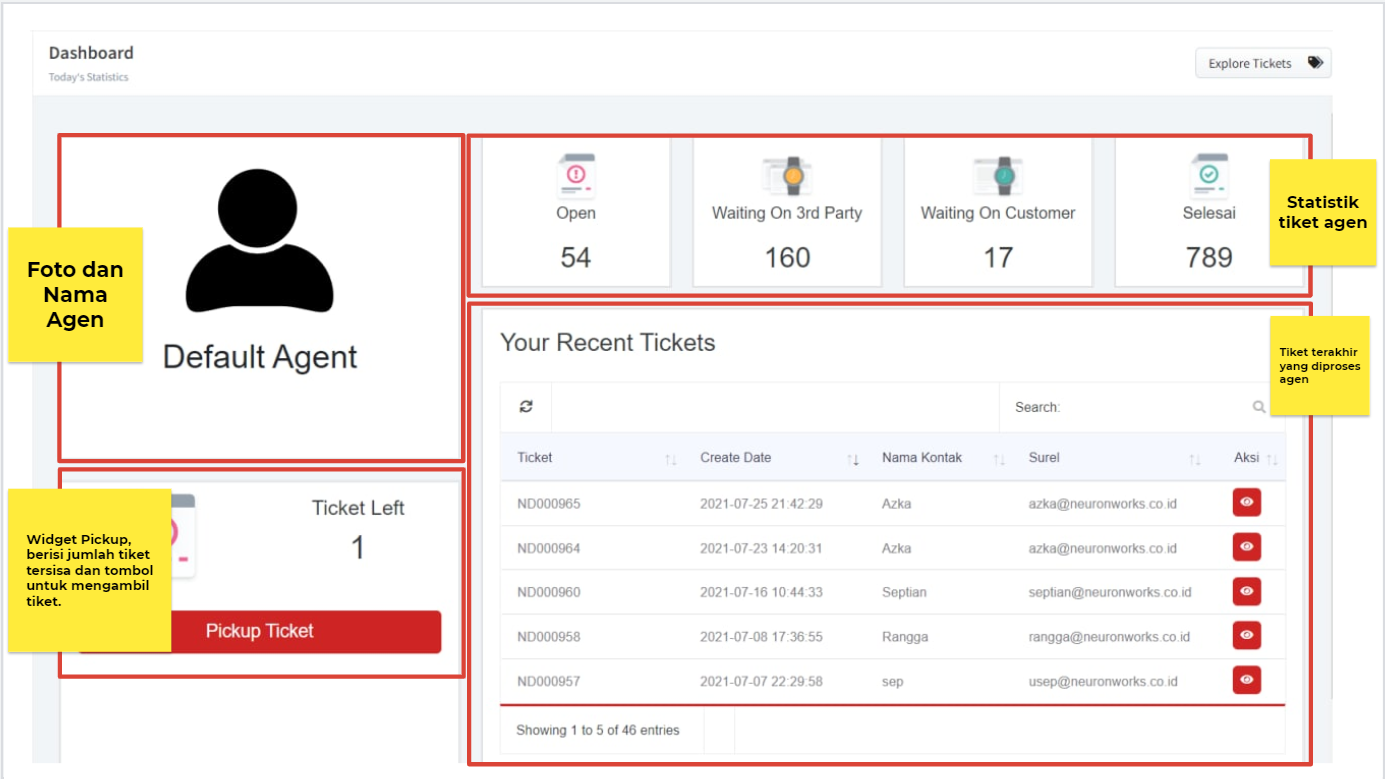Sort table by Nama Kontak column
Image resolution: width=1385 pixels, height=779 pixels.
(998, 459)
